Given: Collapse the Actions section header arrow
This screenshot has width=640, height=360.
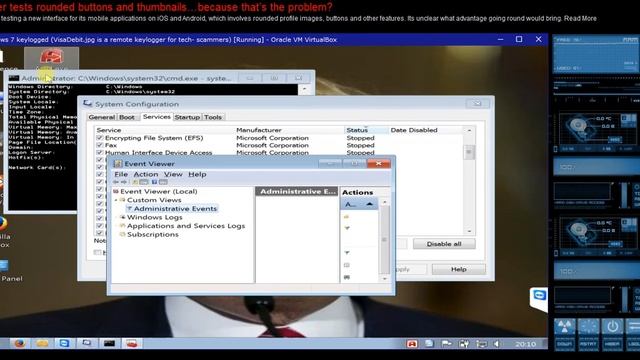Looking at the screenshot, I should tap(369, 204).
